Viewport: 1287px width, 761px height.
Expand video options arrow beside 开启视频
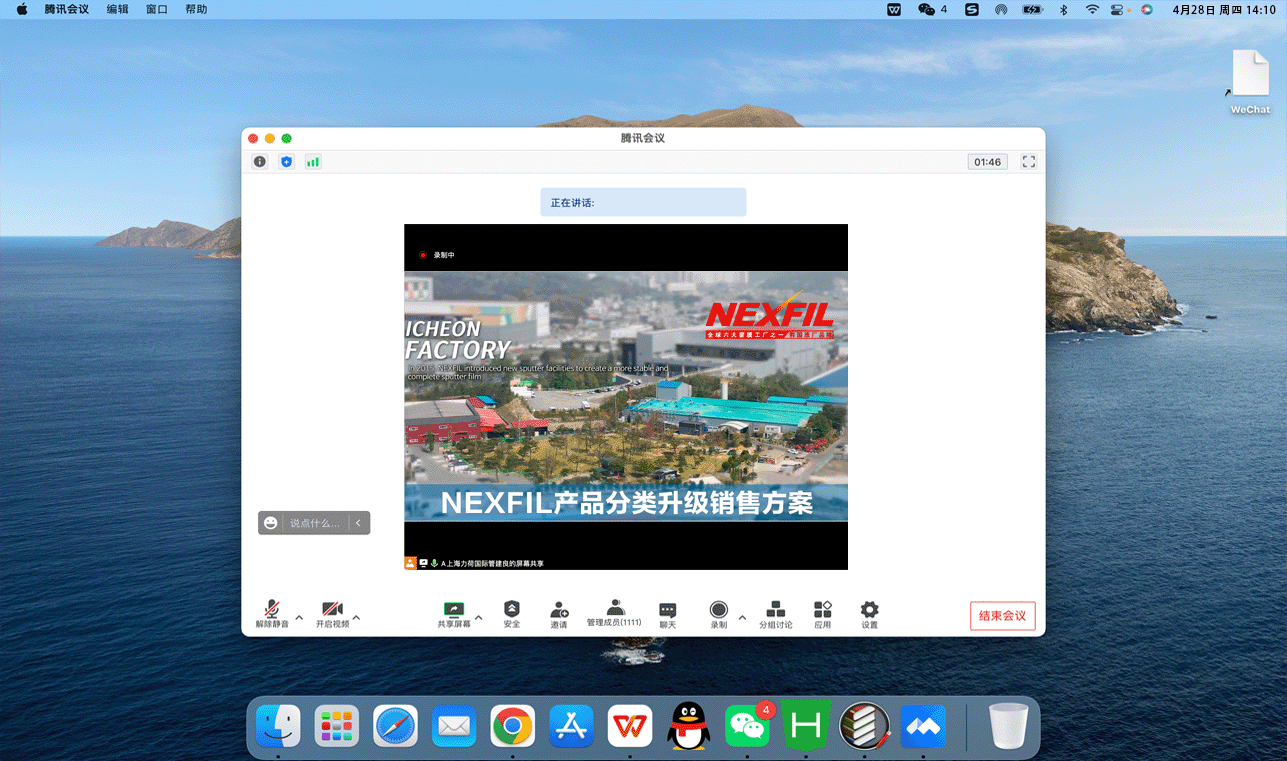click(356, 617)
